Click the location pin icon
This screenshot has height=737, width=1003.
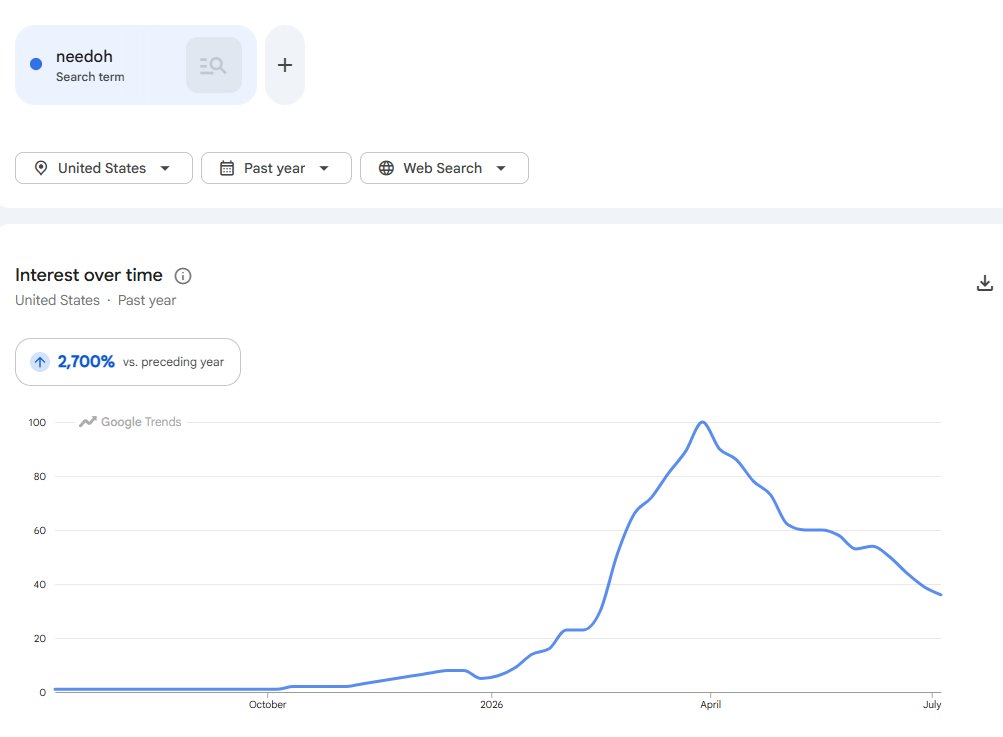[41, 168]
